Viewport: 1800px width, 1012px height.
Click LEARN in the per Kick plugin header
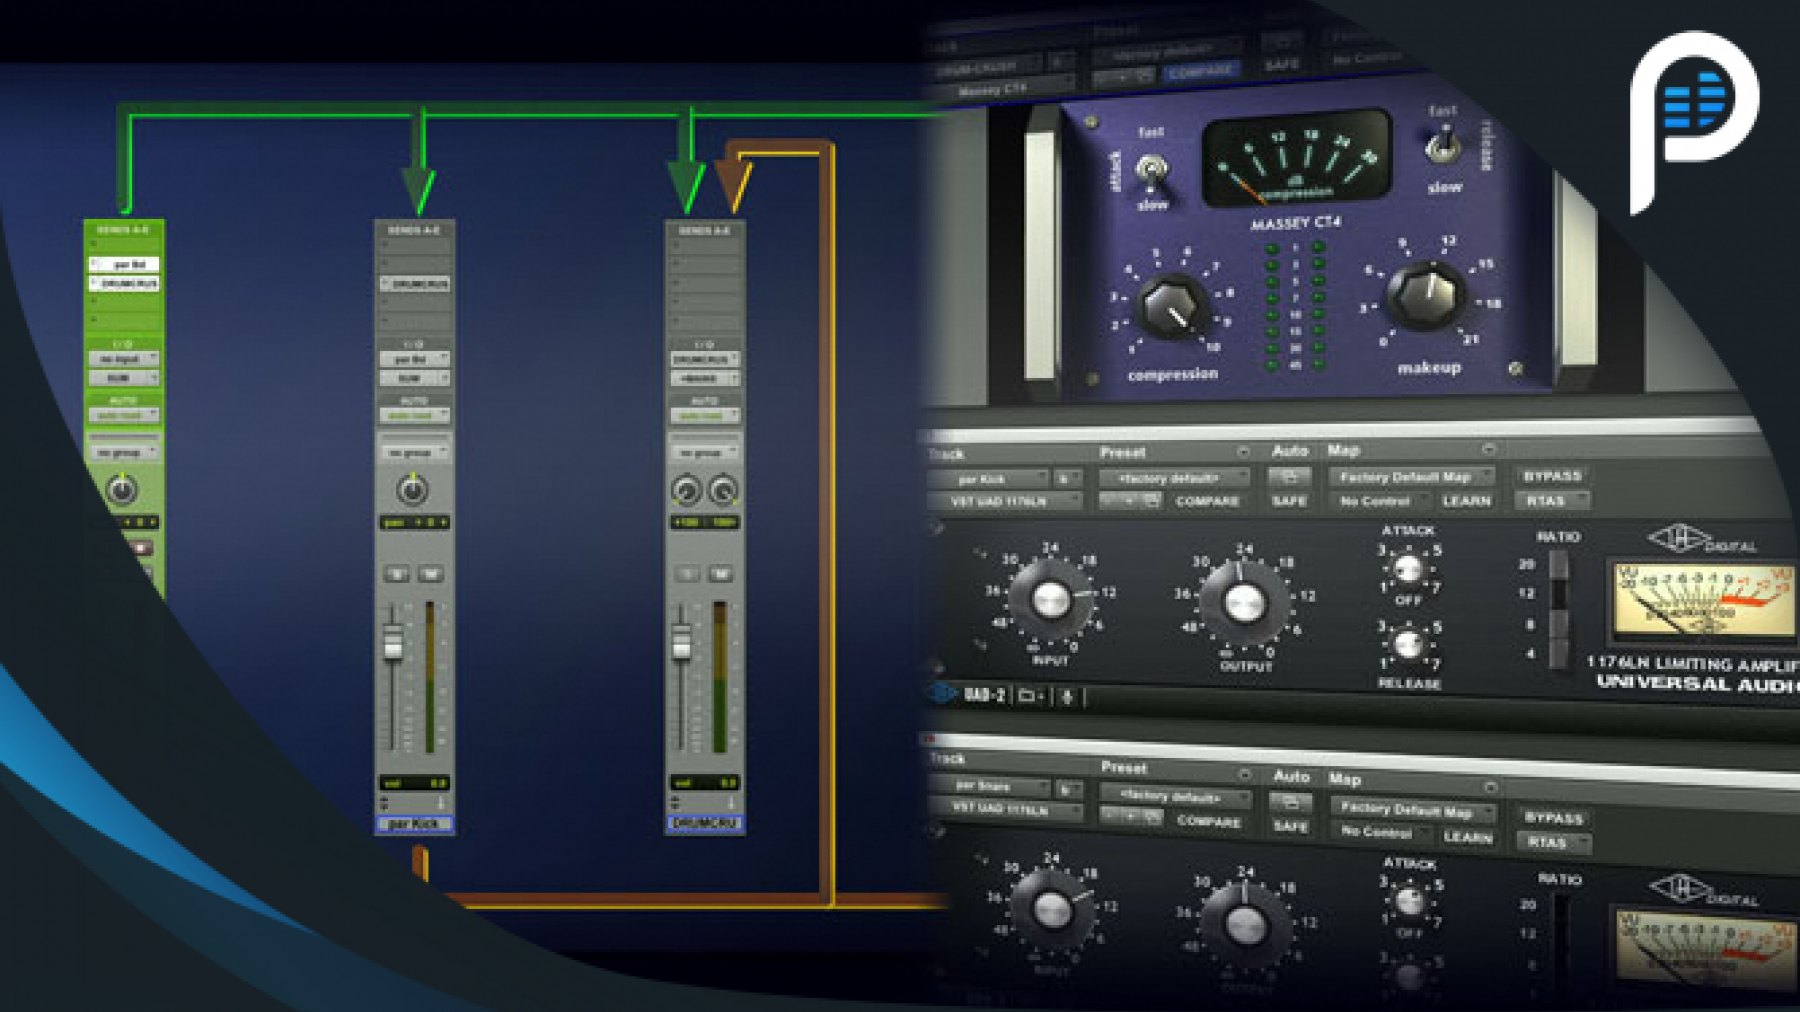1466,500
